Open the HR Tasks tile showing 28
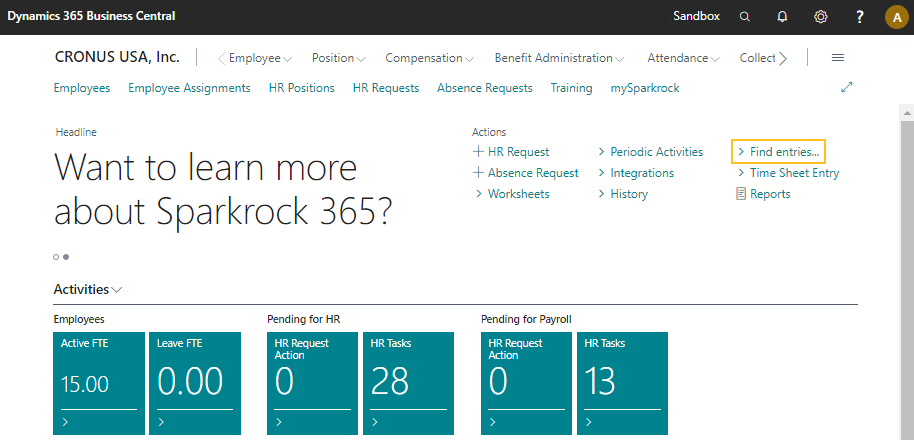The image size is (914, 440). [x=408, y=384]
